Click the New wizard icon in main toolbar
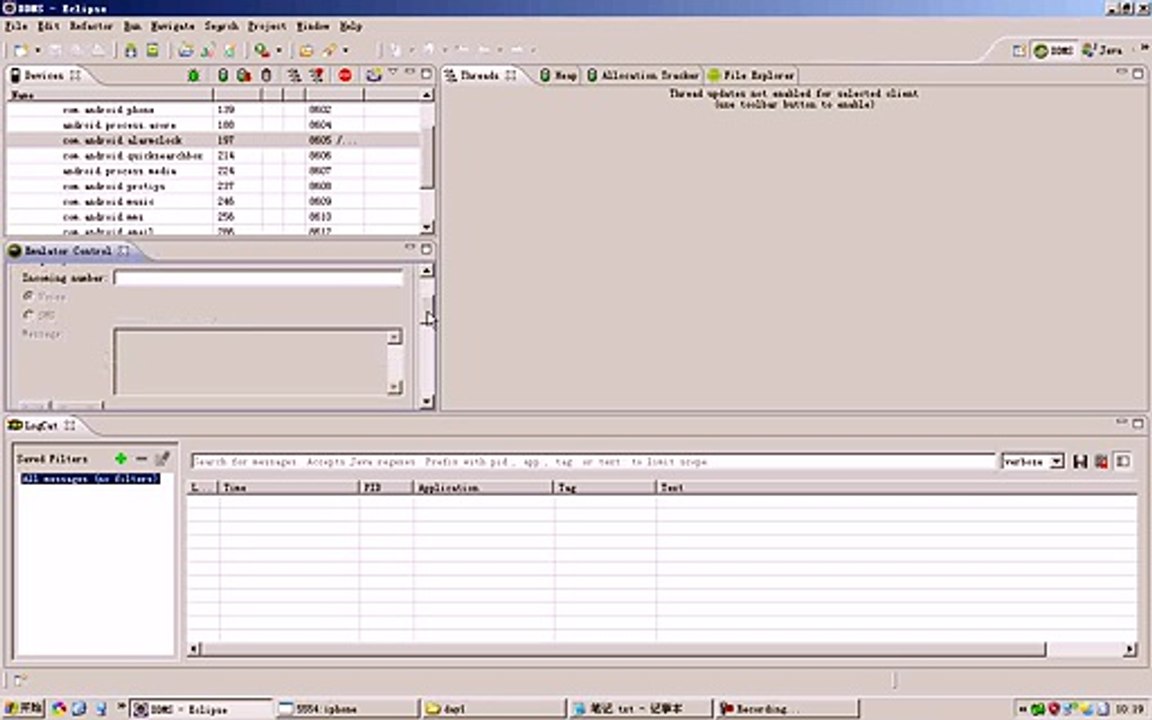The height and width of the screenshot is (720, 1152). pos(21,51)
